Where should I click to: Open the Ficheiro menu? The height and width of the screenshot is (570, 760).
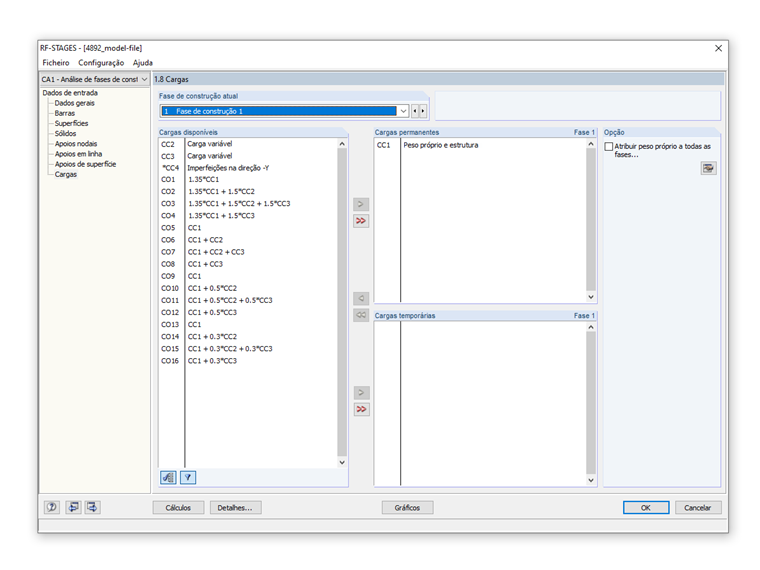click(x=56, y=63)
